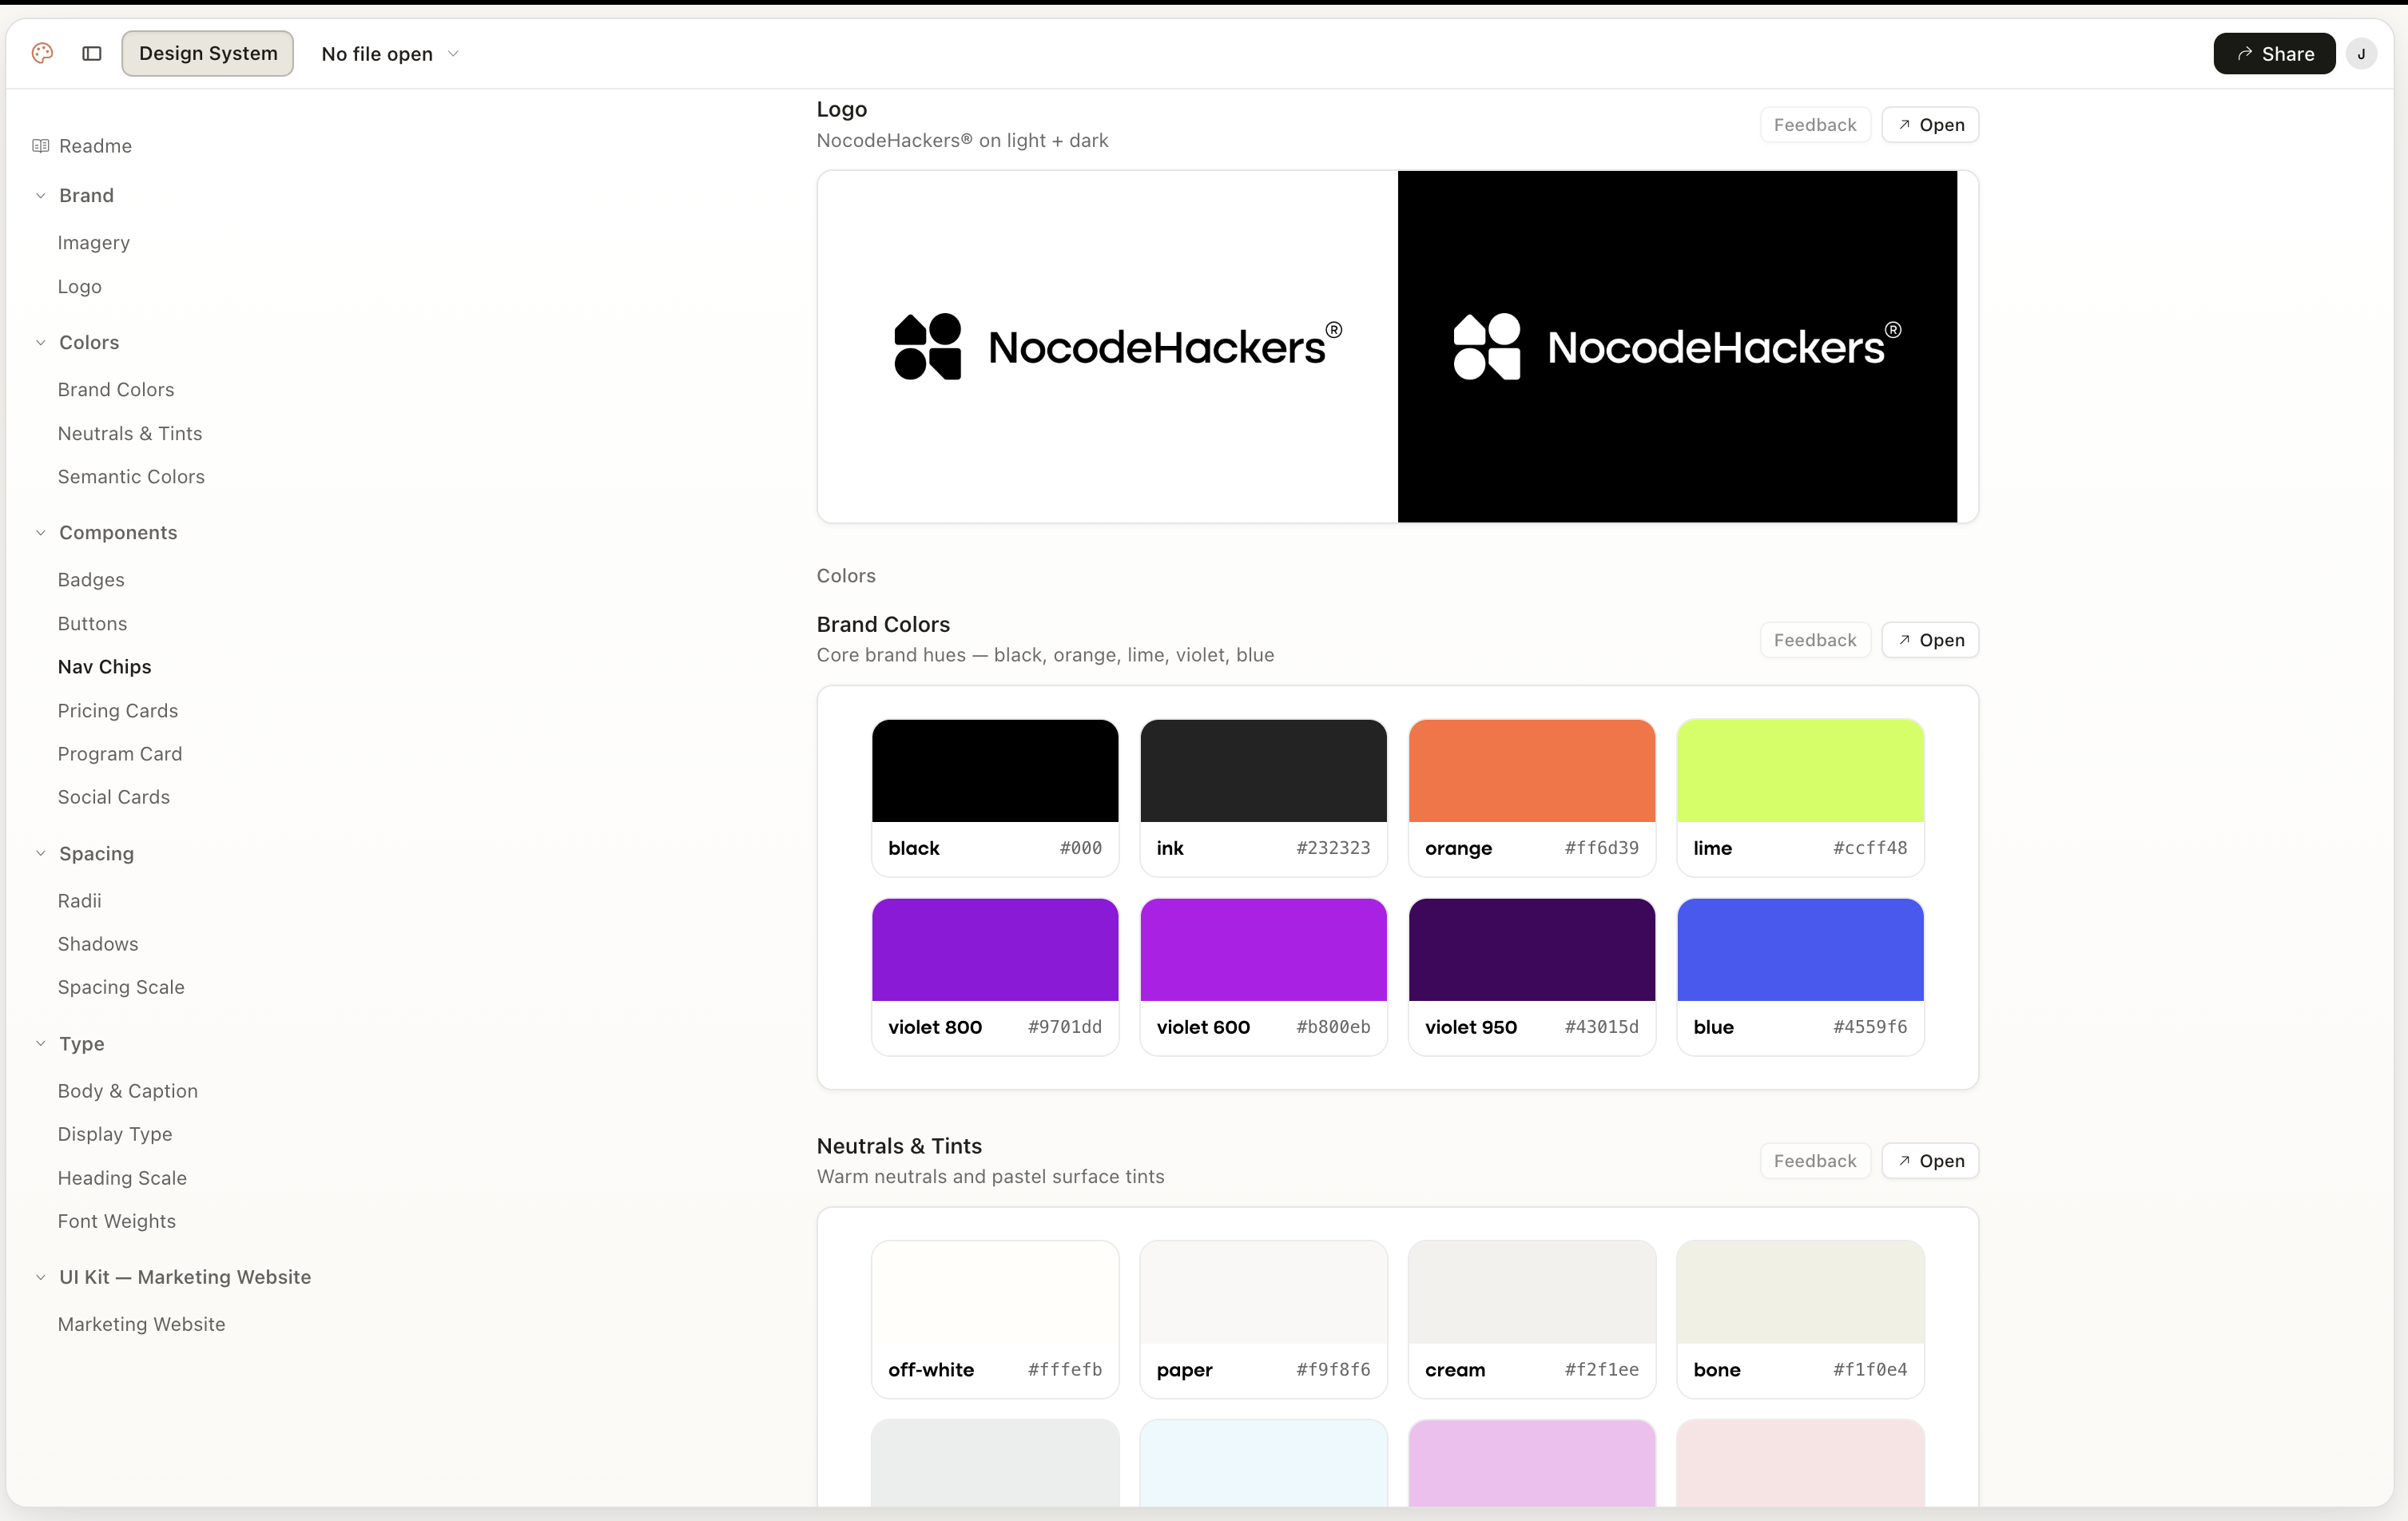The width and height of the screenshot is (2408, 1521).
Task: Select Semantic Colors in sidebar
Action: (131, 477)
